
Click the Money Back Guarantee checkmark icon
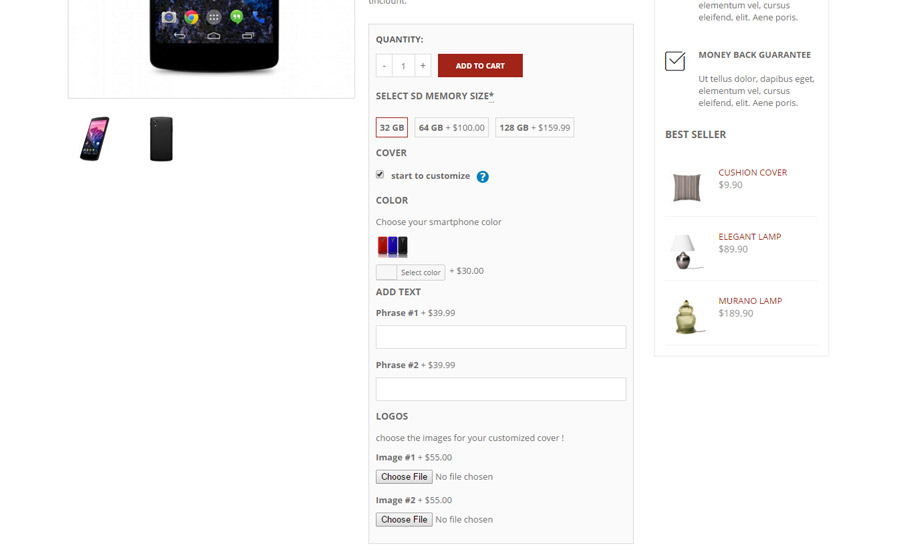coord(675,61)
